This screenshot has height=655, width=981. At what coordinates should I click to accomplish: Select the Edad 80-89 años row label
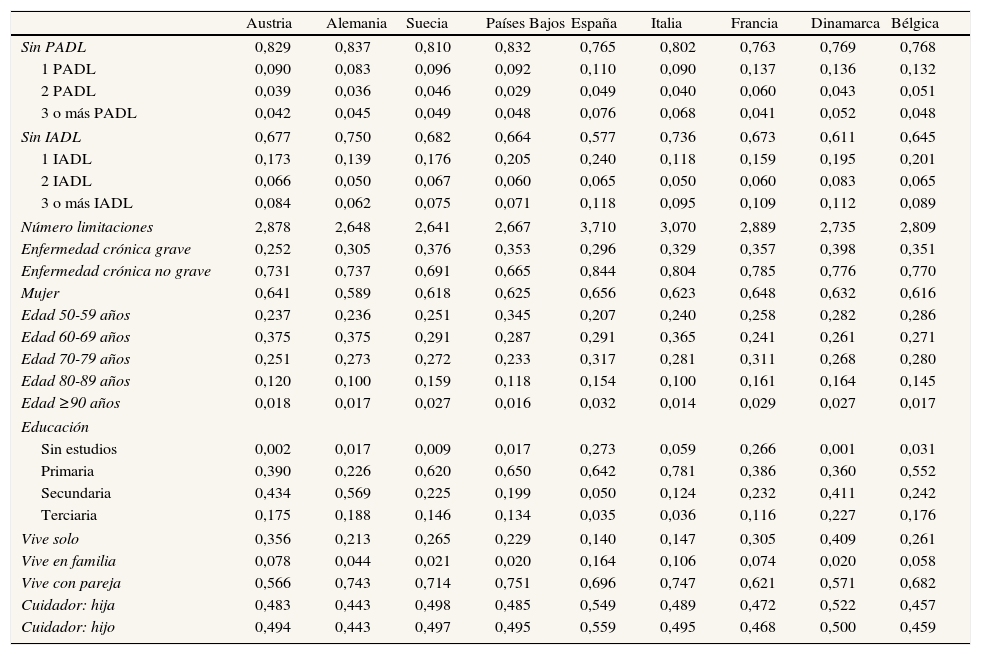click(x=76, y=381)
